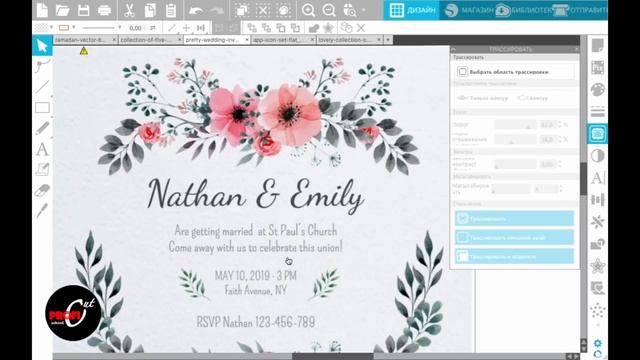Click the yellow warning triangle icon
The height and width of the screenshot is (360, 640).
(84, 51)
